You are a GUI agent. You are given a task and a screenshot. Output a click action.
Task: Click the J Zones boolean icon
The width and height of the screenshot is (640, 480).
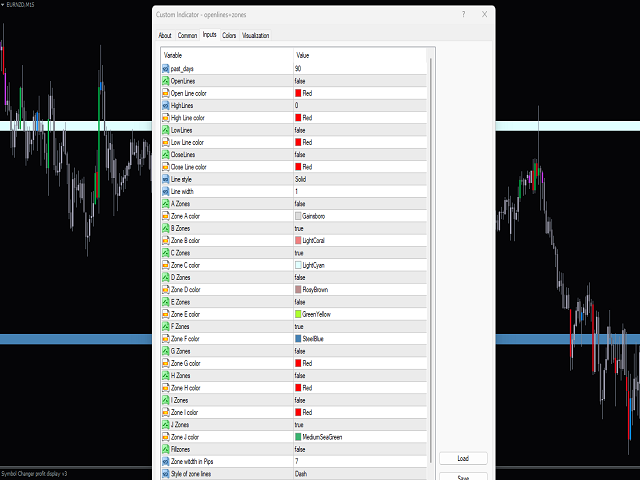[165, 424]
